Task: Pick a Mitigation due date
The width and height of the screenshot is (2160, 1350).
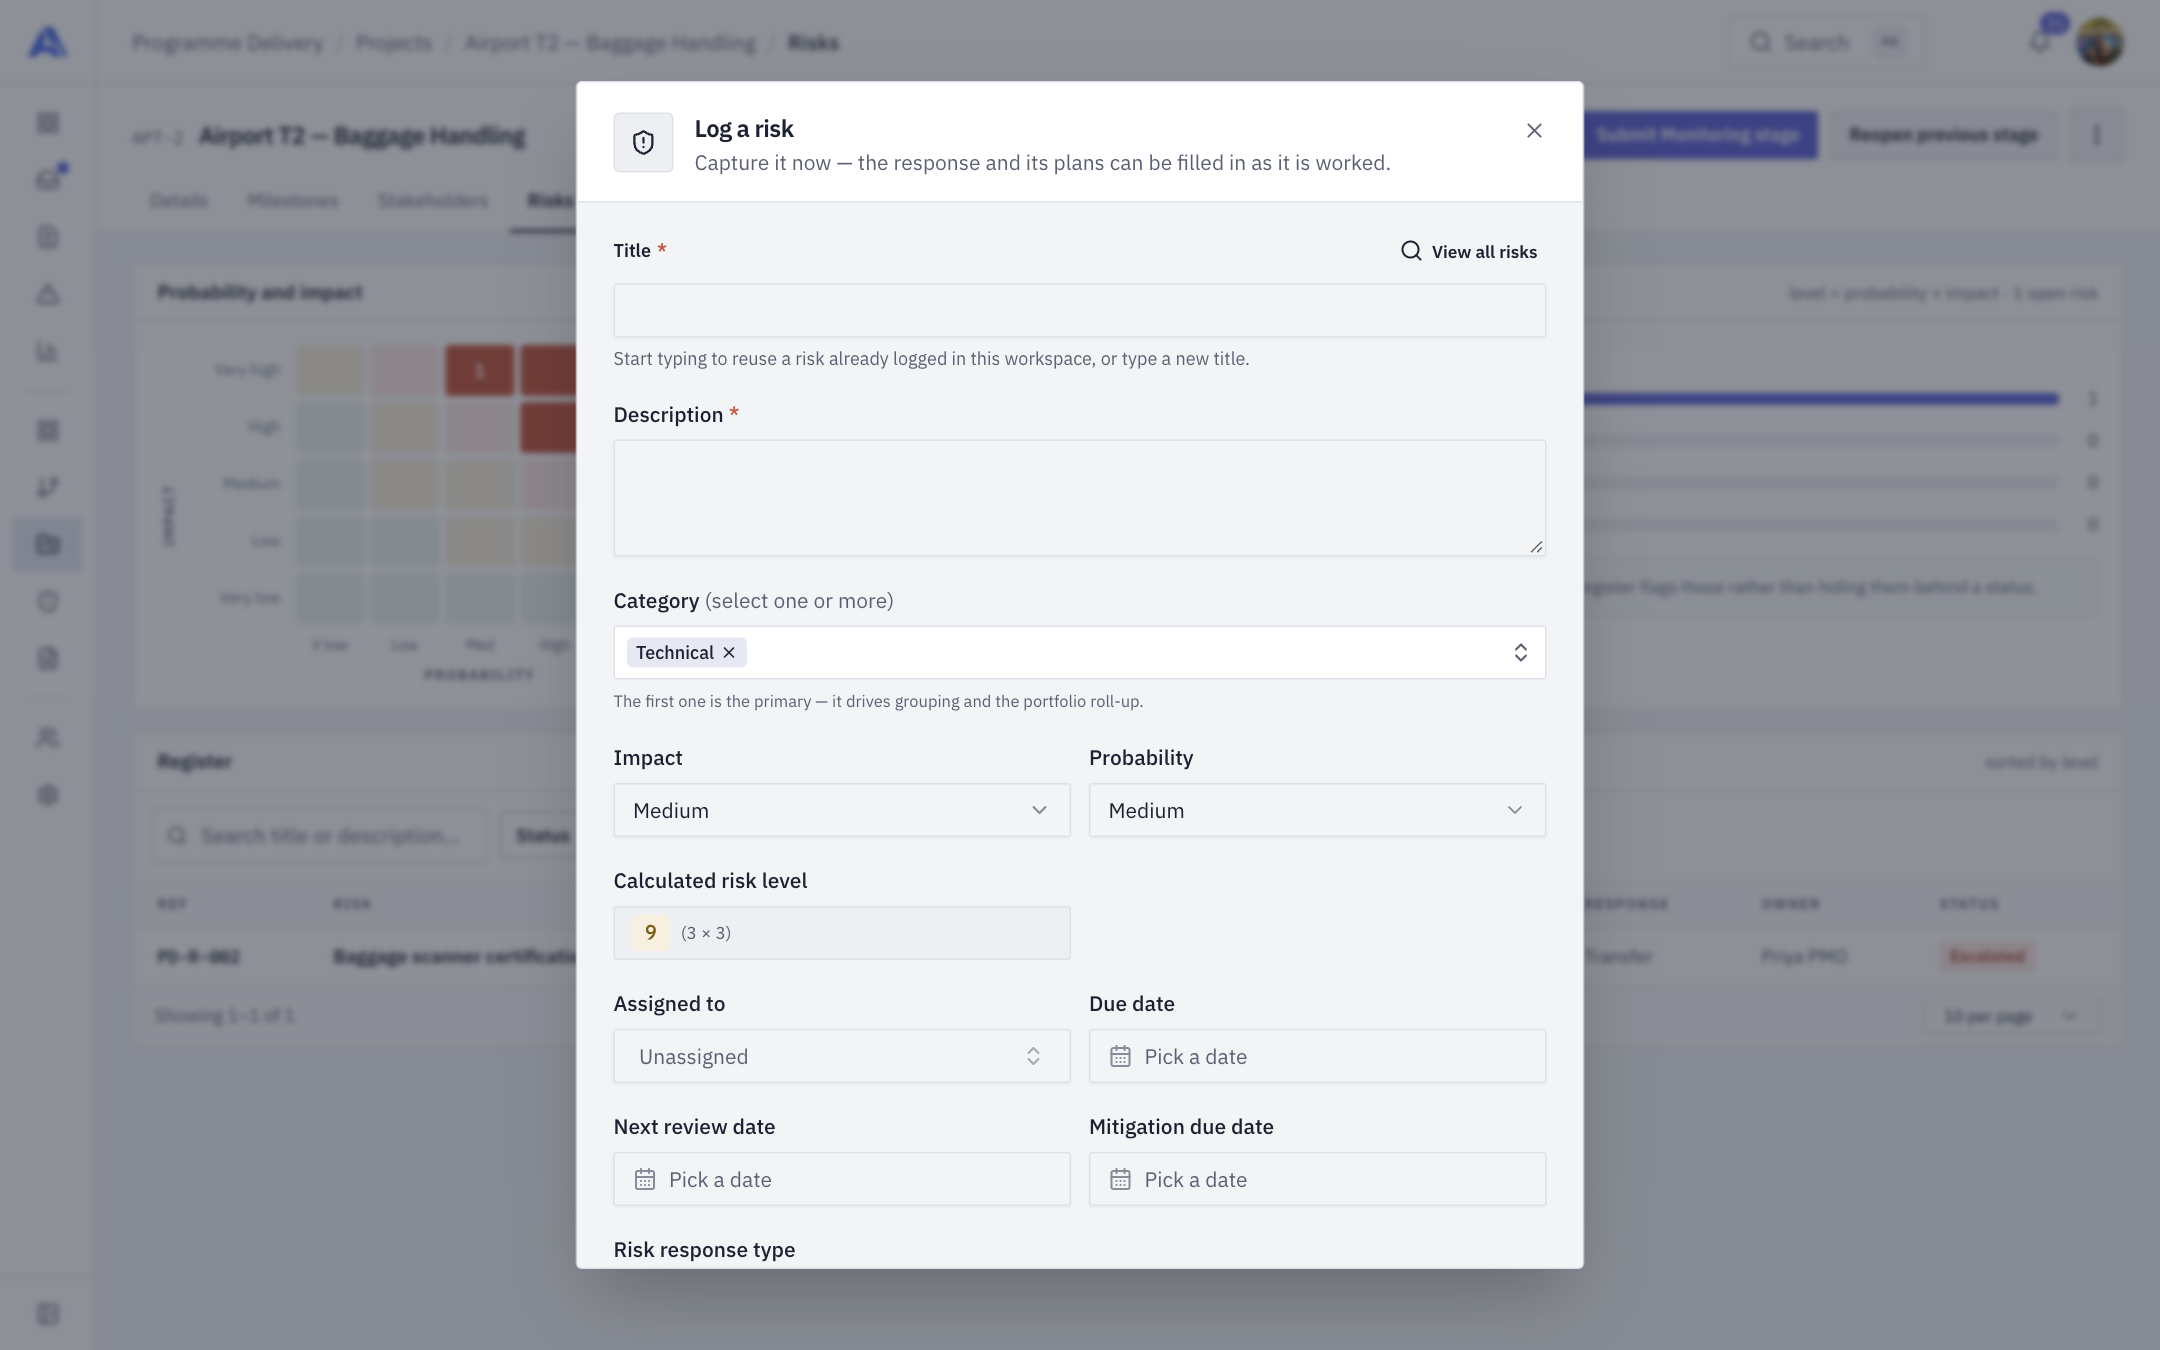Action: (x=1317, y=1179)
